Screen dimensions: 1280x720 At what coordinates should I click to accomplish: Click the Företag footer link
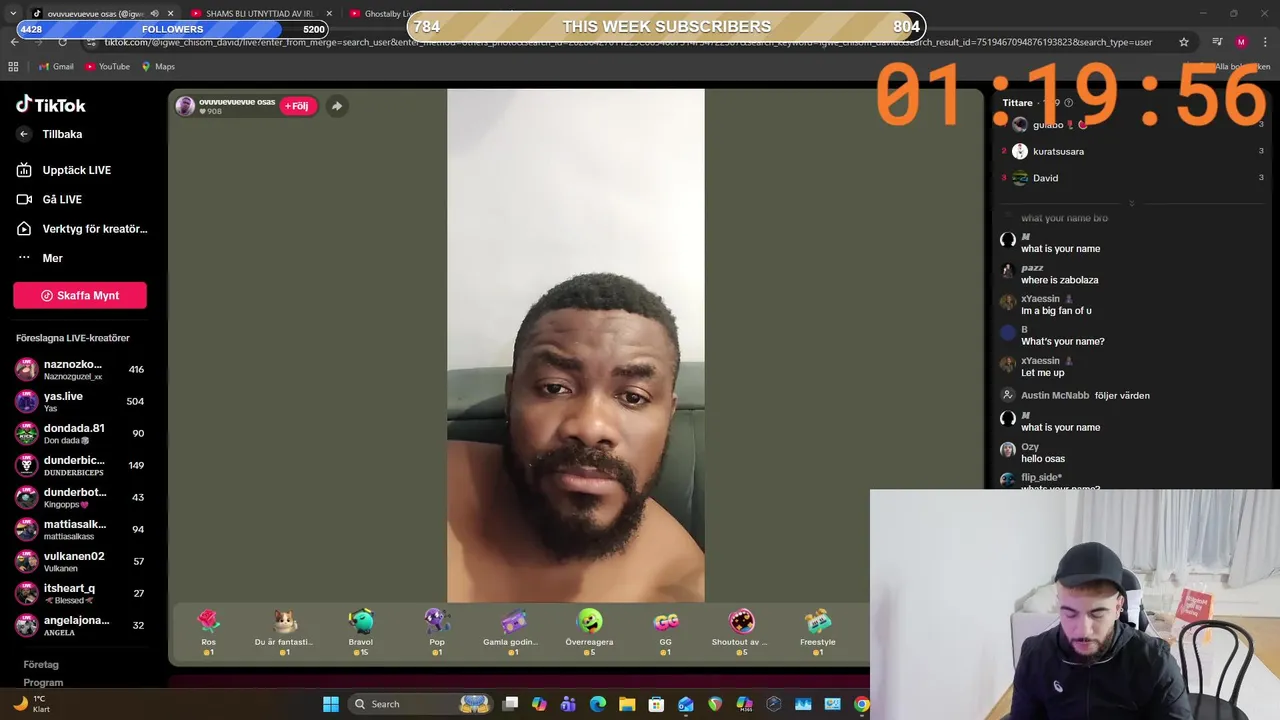tap(41, 664)
